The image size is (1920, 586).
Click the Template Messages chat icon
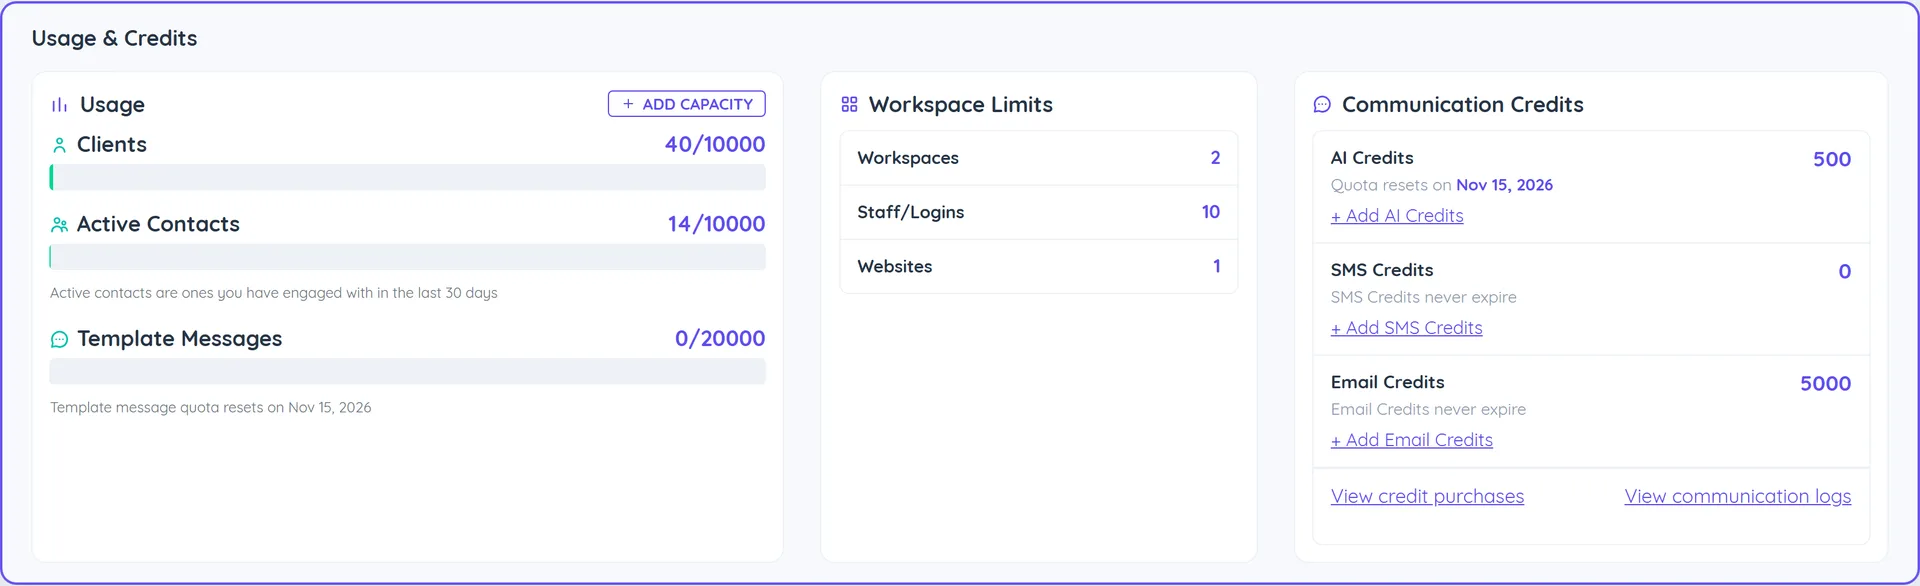tap(59, 340)
